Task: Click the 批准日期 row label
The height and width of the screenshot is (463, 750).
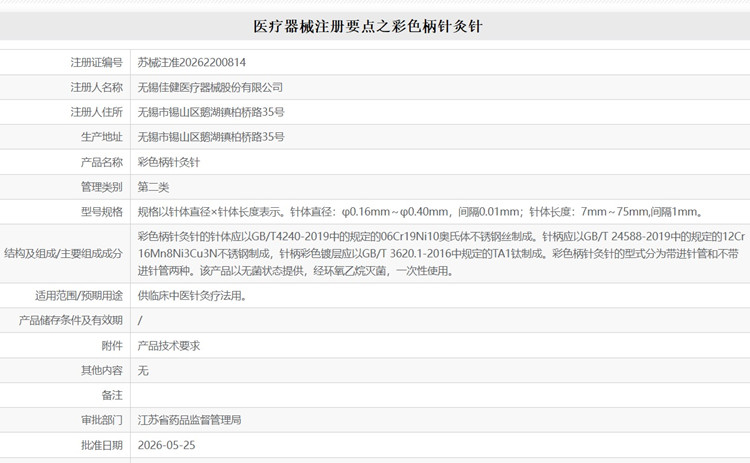Action: point(102,445)
